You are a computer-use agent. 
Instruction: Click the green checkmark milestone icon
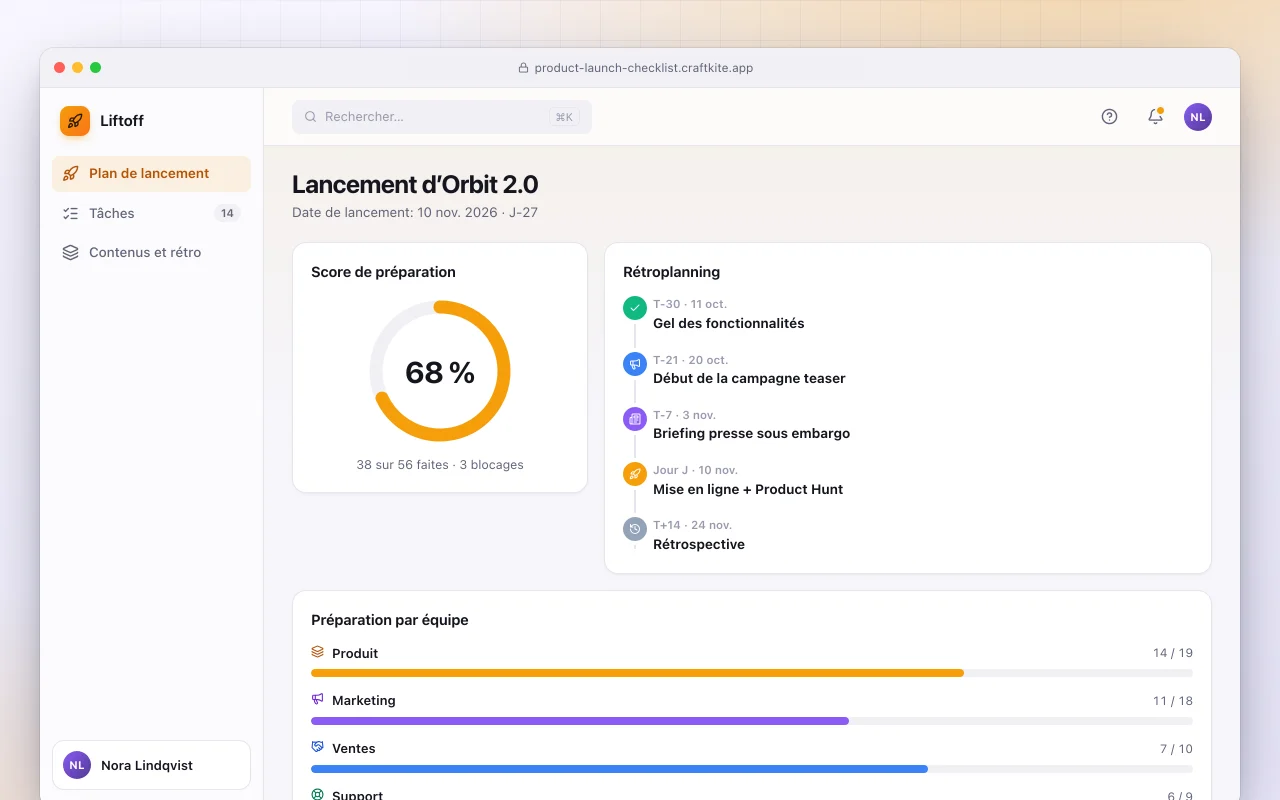coord(635,308)
